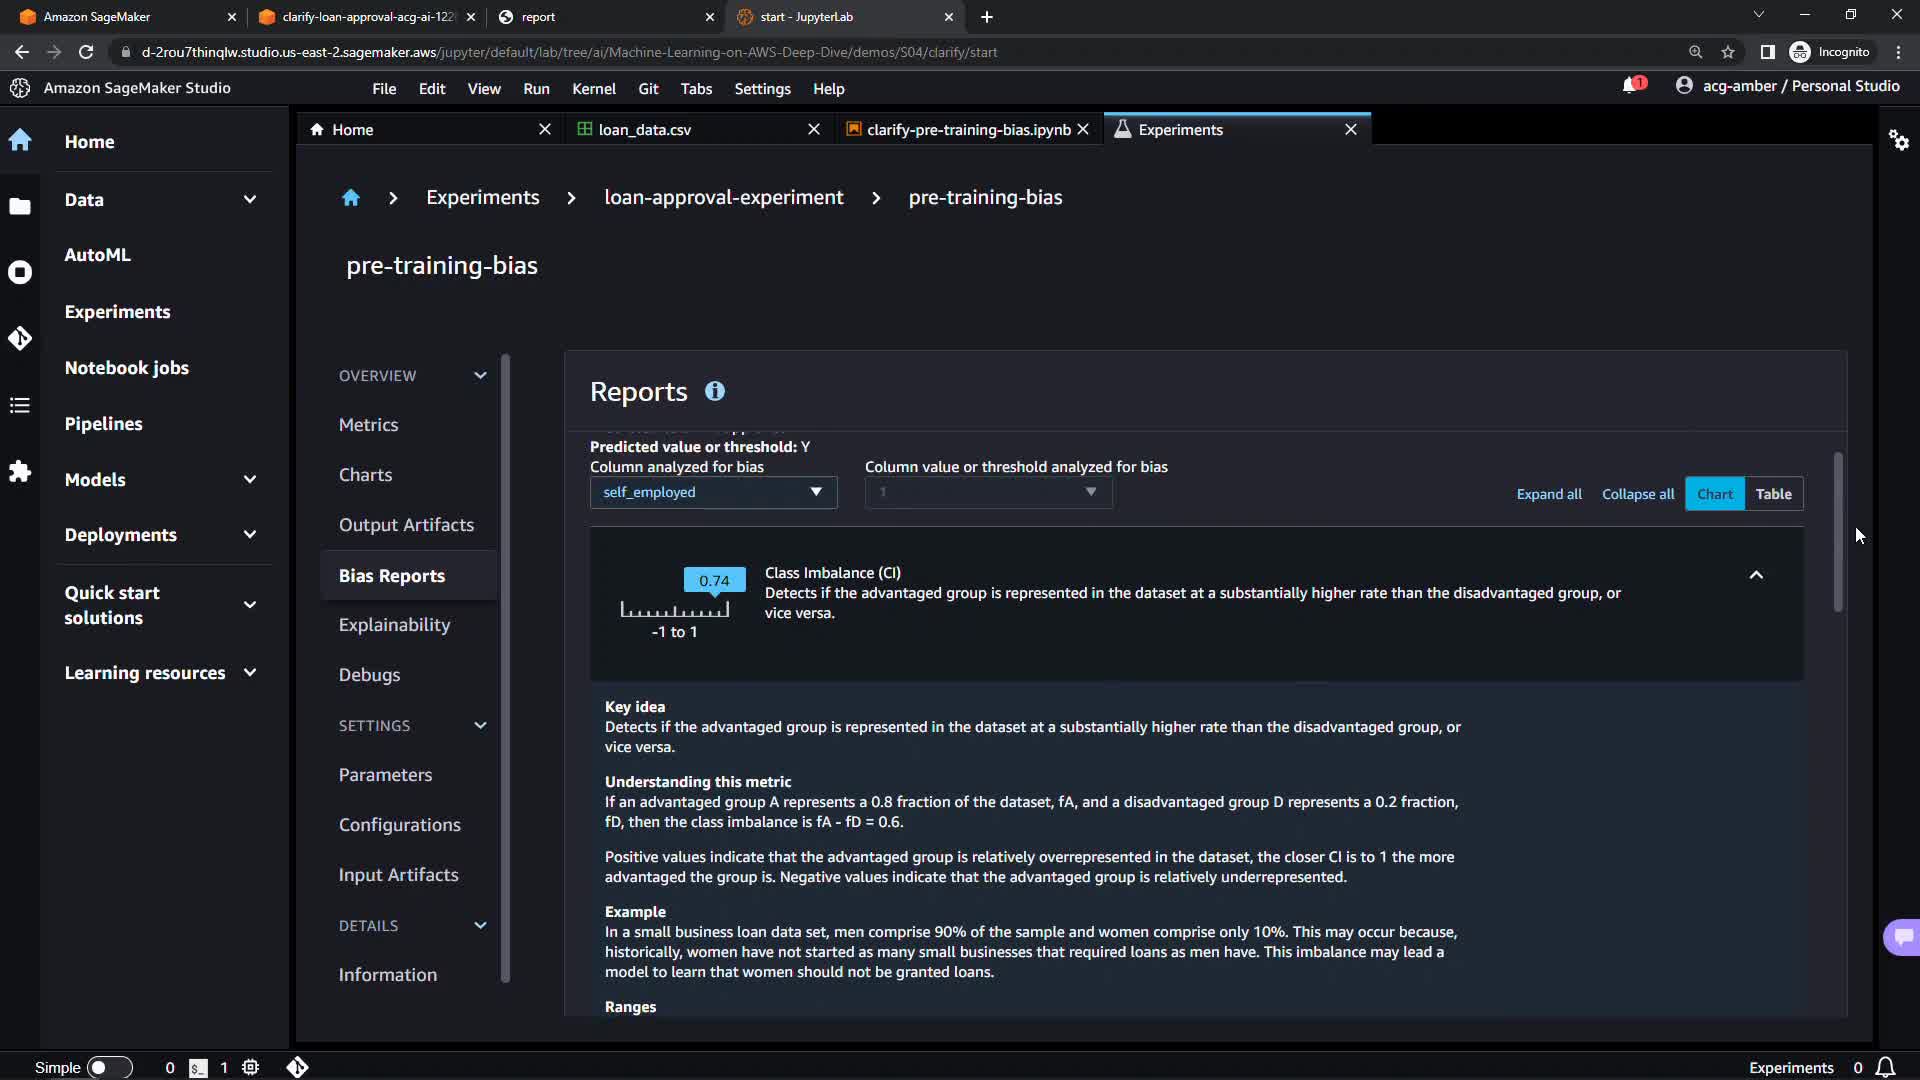Open the folder file browser icon
This screenshot has height=1080, width=1920.
(x=20, y=206)
